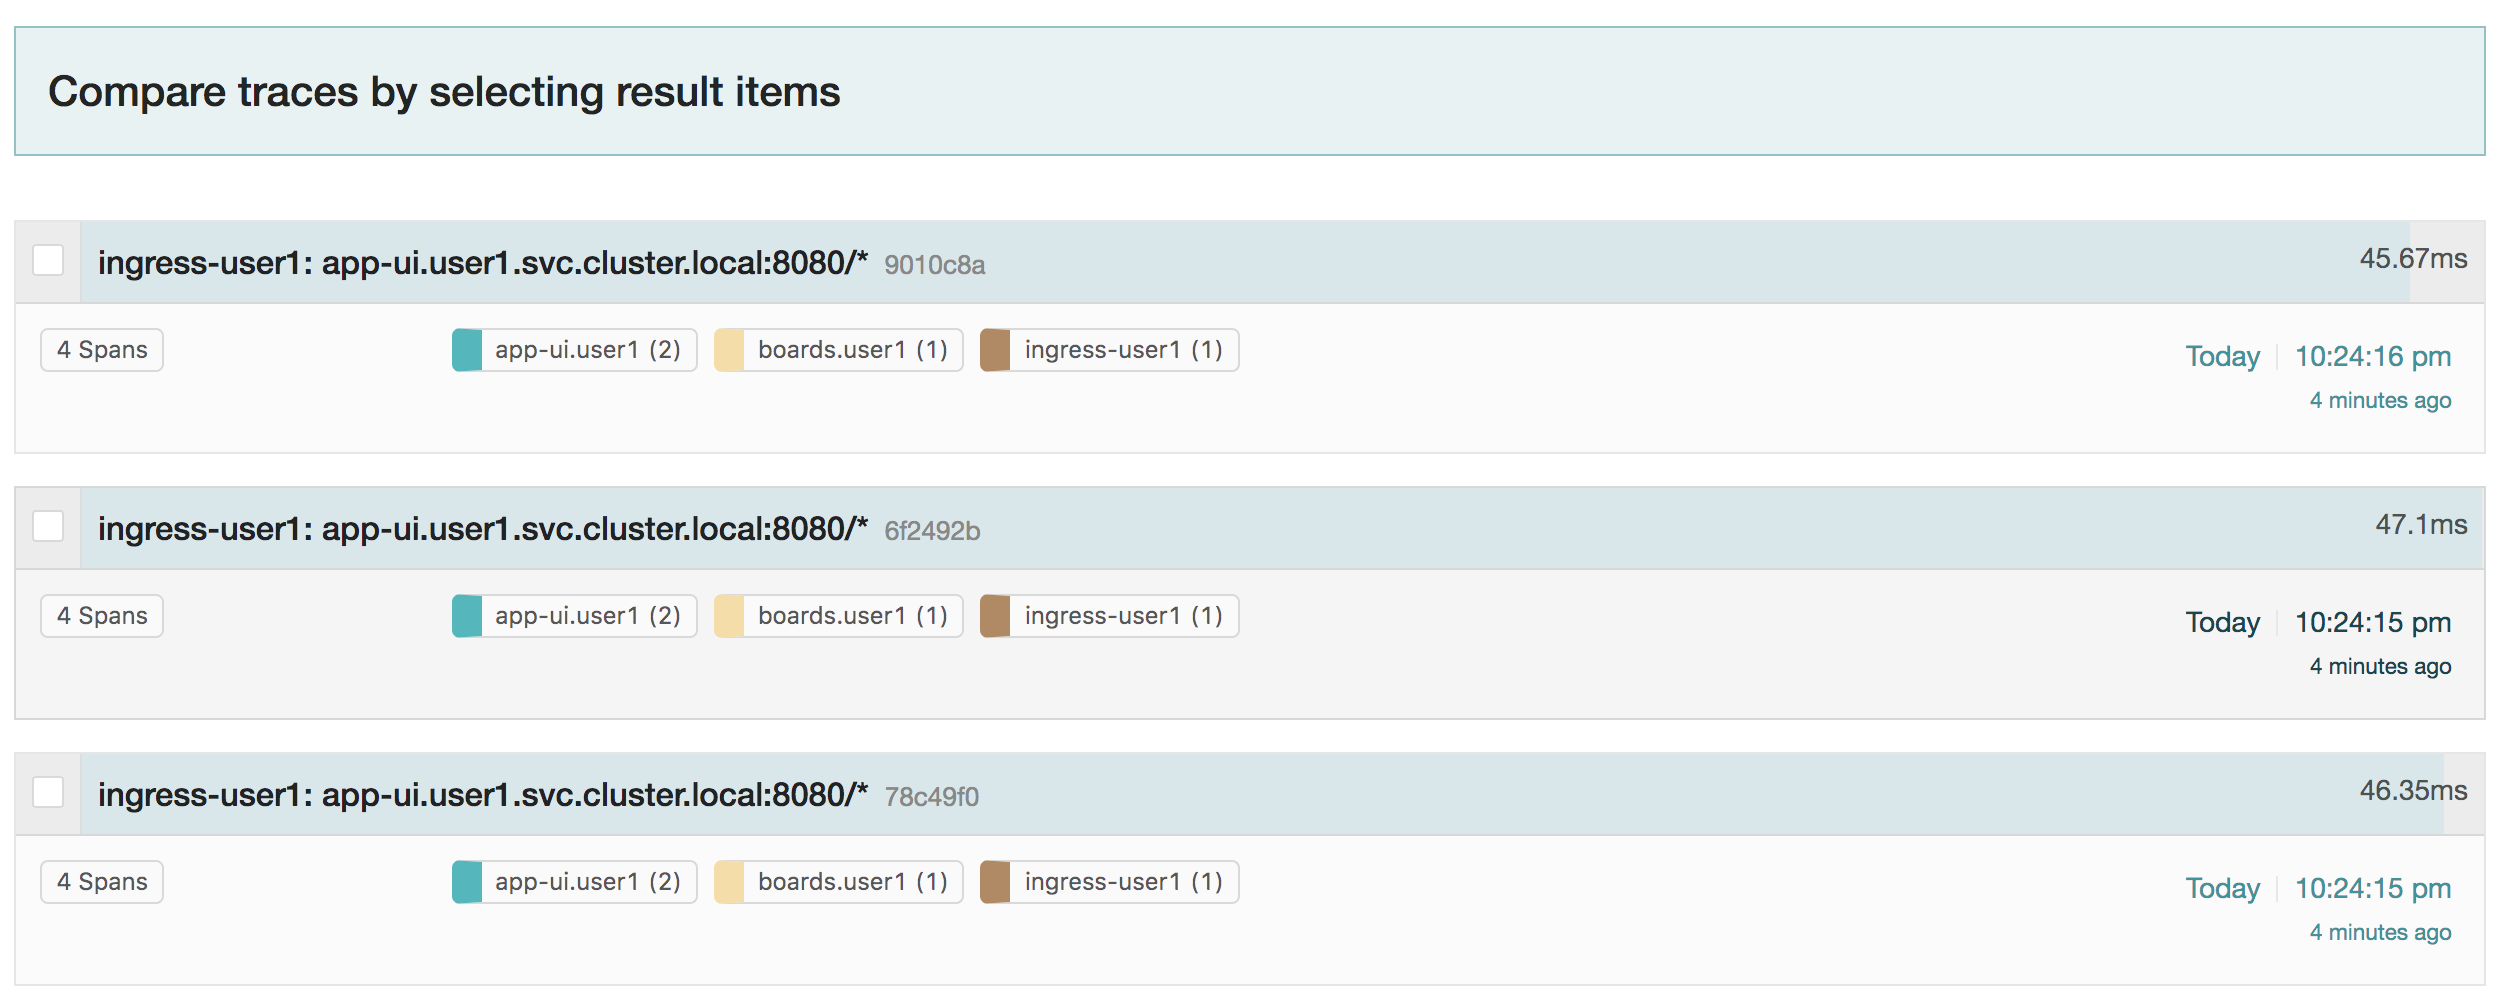Click the 10:24:16 pm timestamp
The height and width of the screenshot is (1000, 2508).
tap(2372, 356)
